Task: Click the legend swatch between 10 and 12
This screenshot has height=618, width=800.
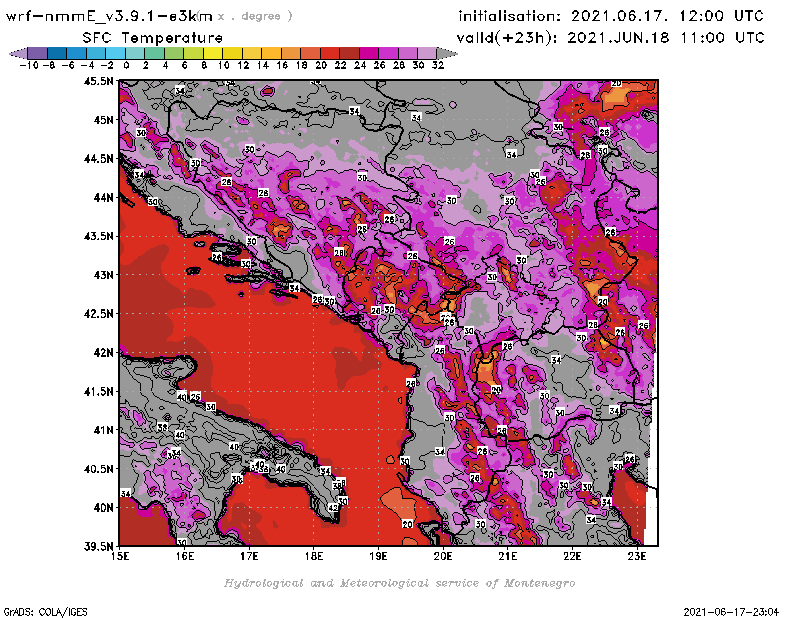Action: tap(232, 53)
